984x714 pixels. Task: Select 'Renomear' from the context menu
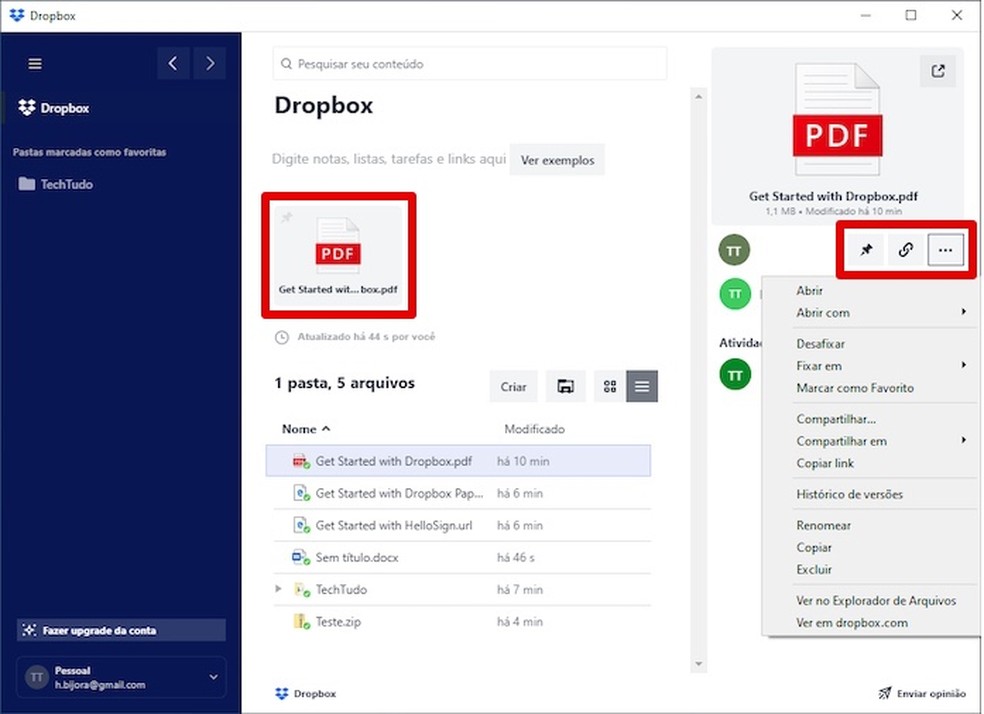point(823,525)
